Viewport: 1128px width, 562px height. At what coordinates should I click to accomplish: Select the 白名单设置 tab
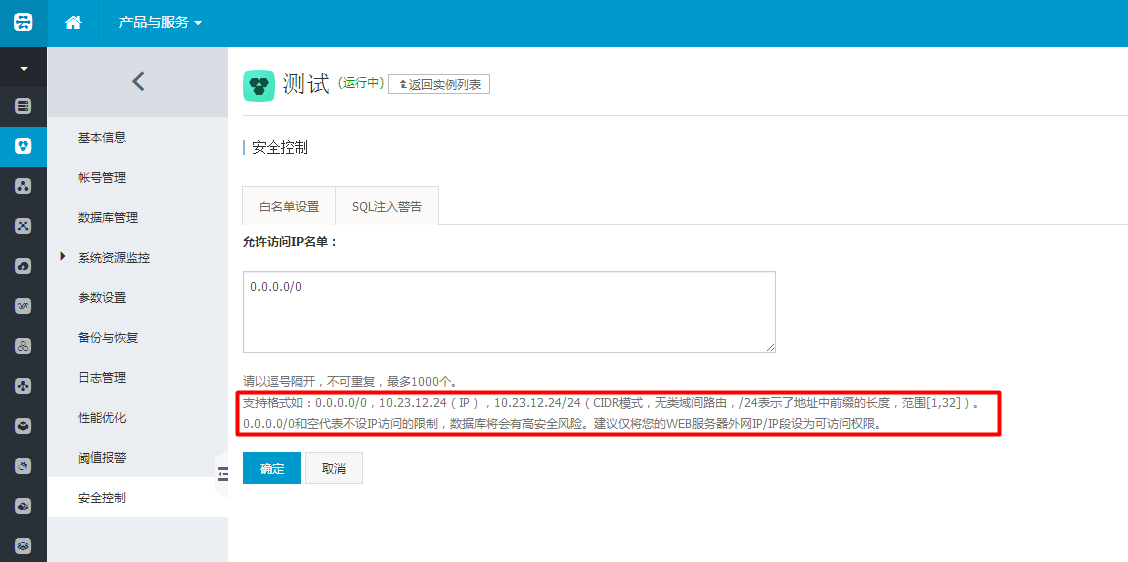(x=289, y=207)
